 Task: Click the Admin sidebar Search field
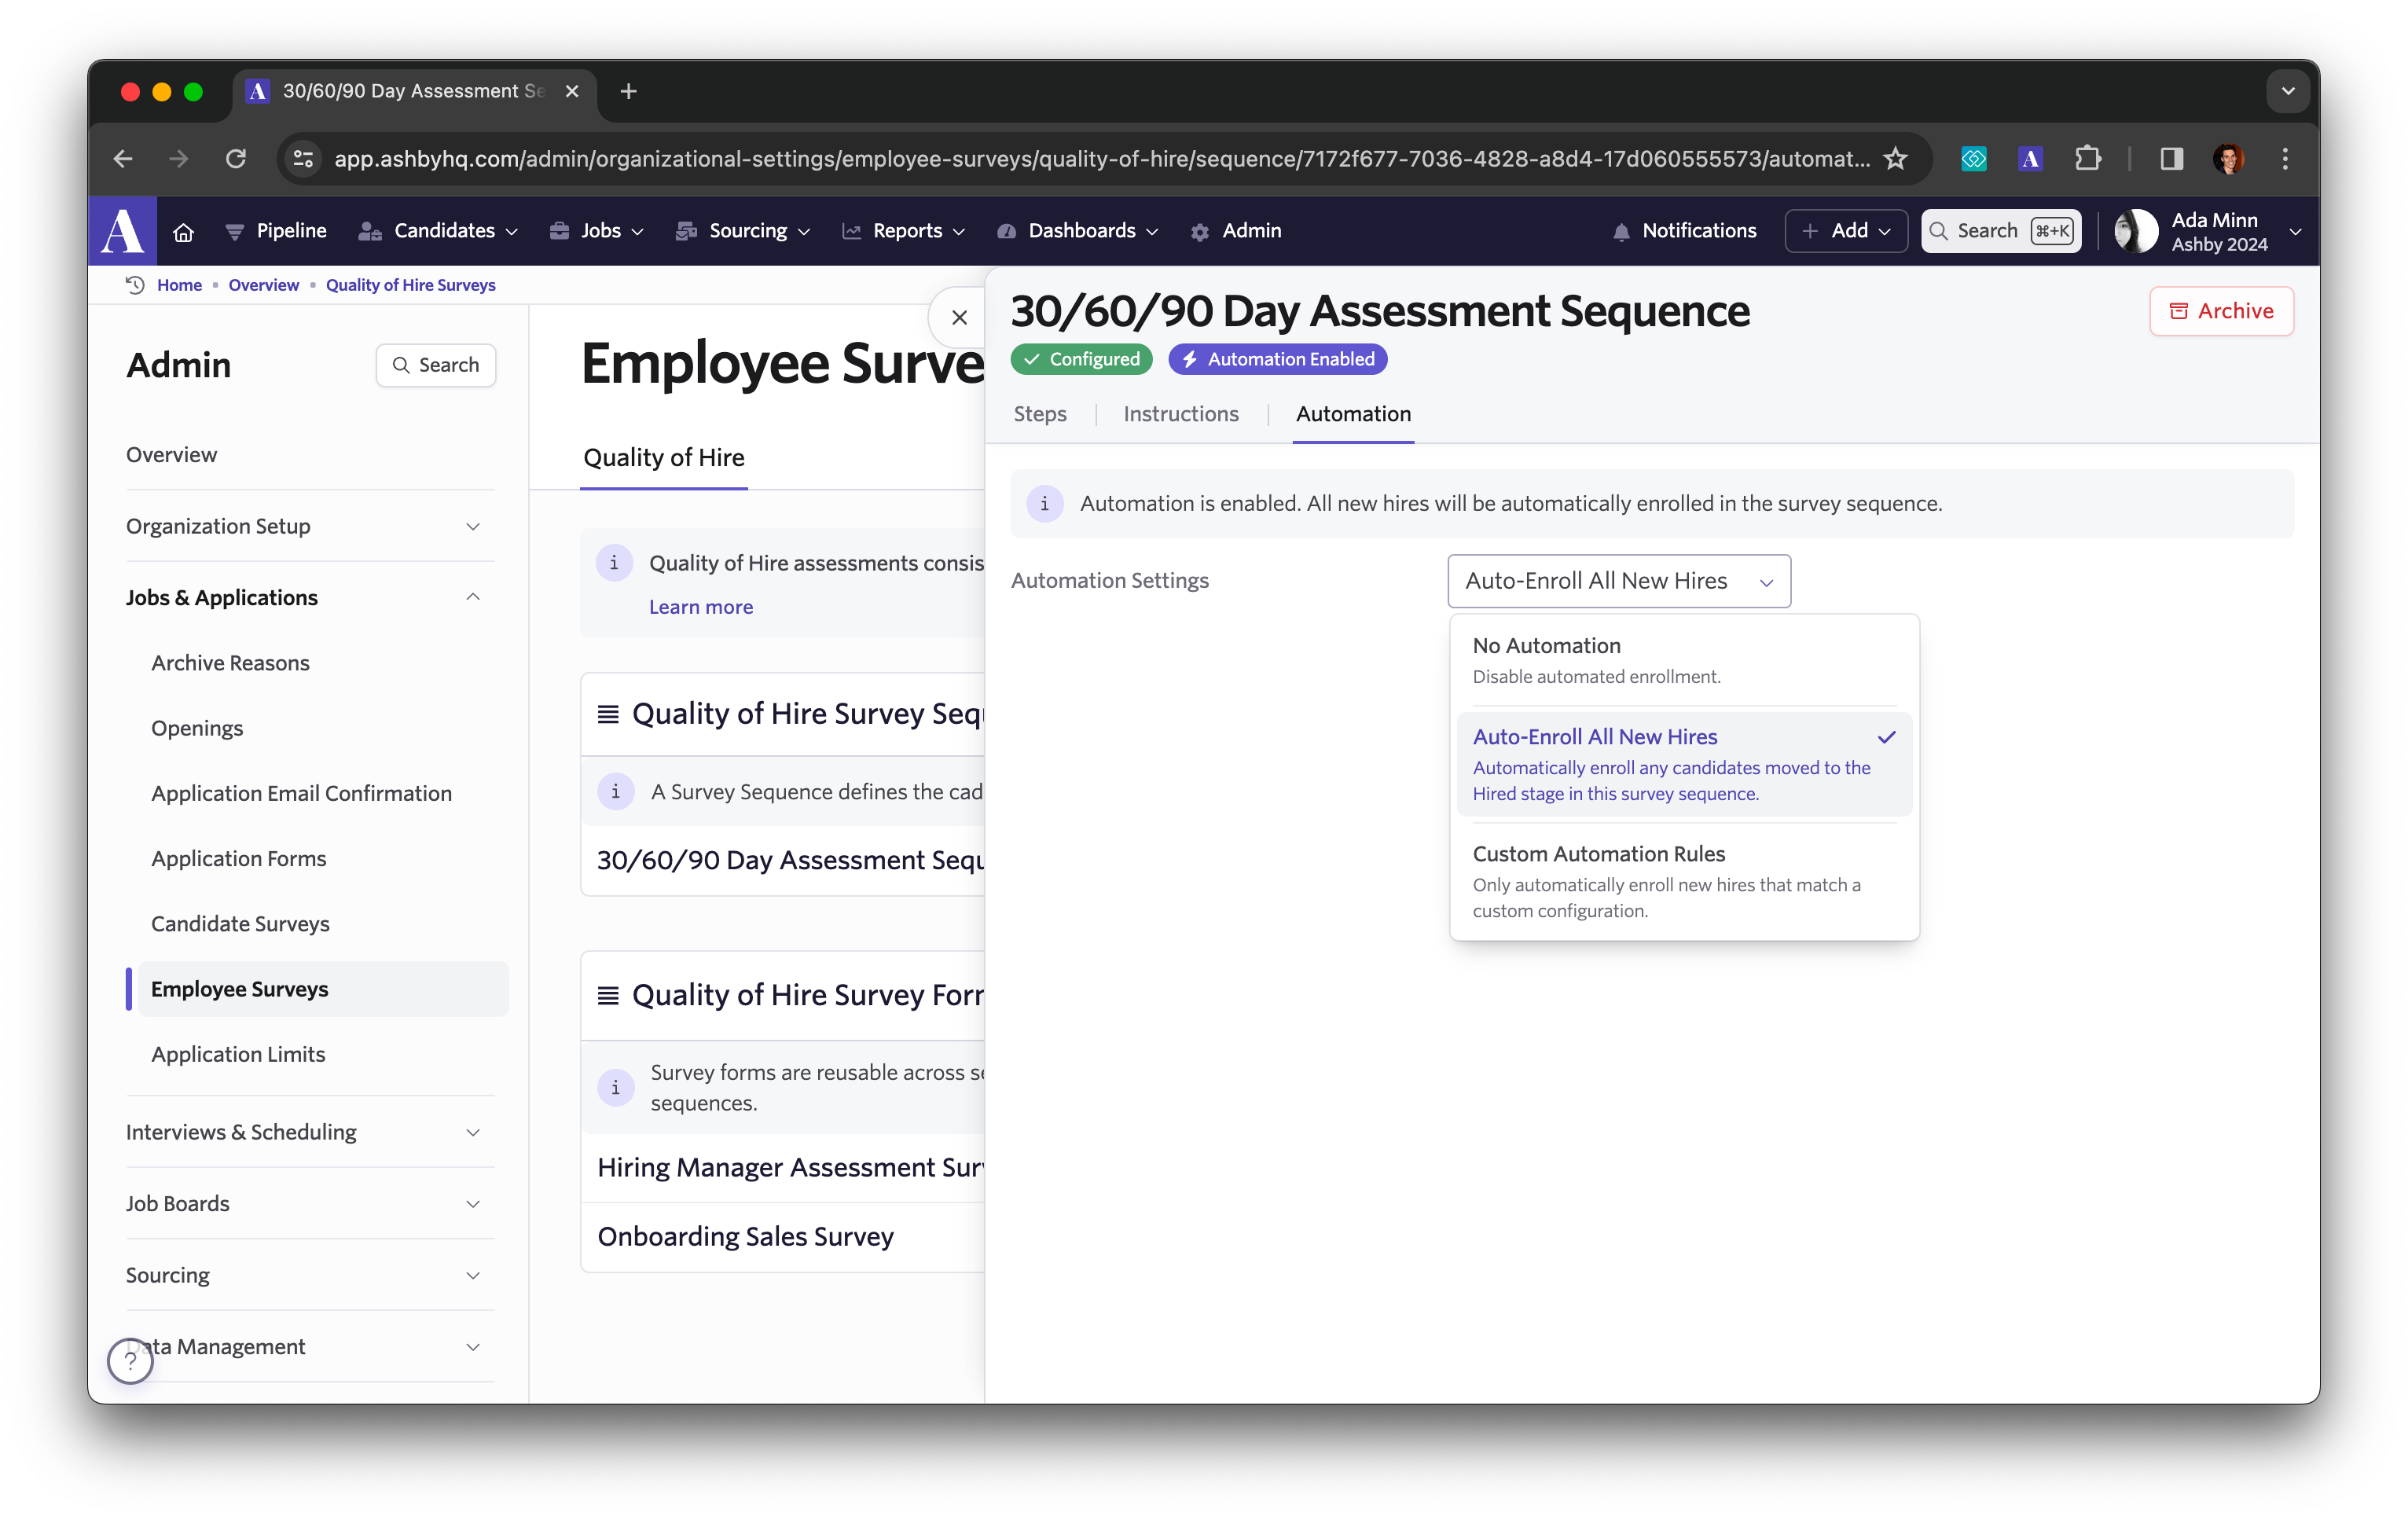point(436,365)
